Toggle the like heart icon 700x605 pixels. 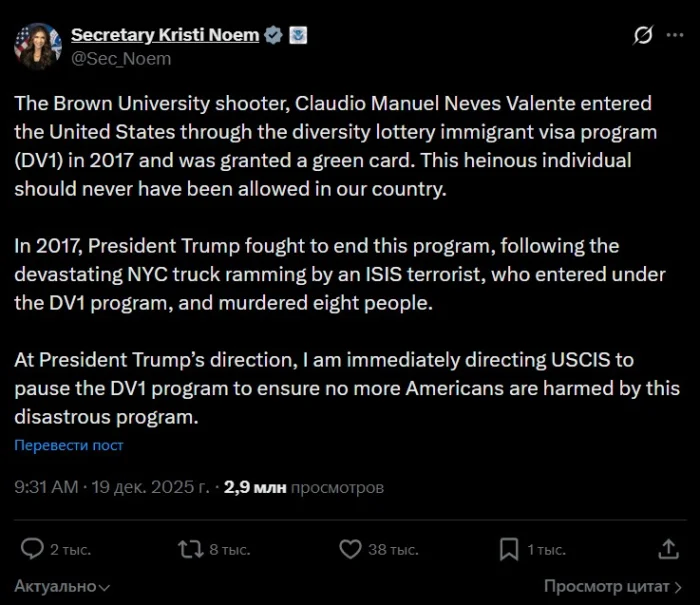point(349,548)
